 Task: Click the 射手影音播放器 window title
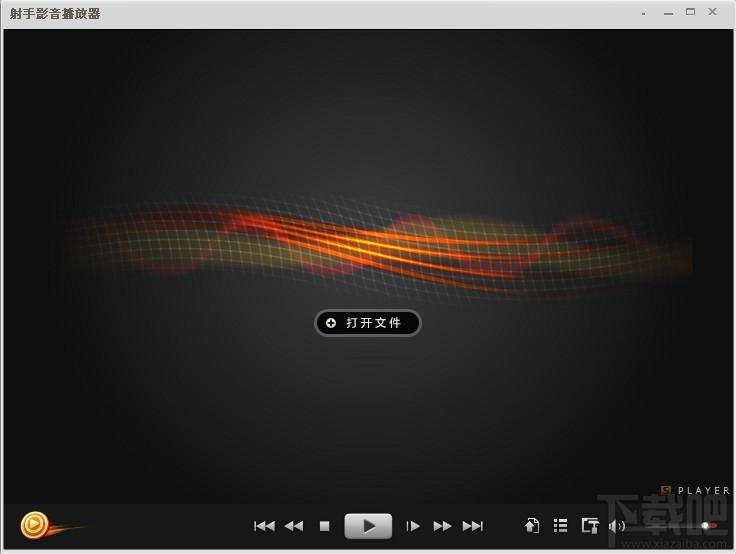pyautogui.click(x=55, y=14)
